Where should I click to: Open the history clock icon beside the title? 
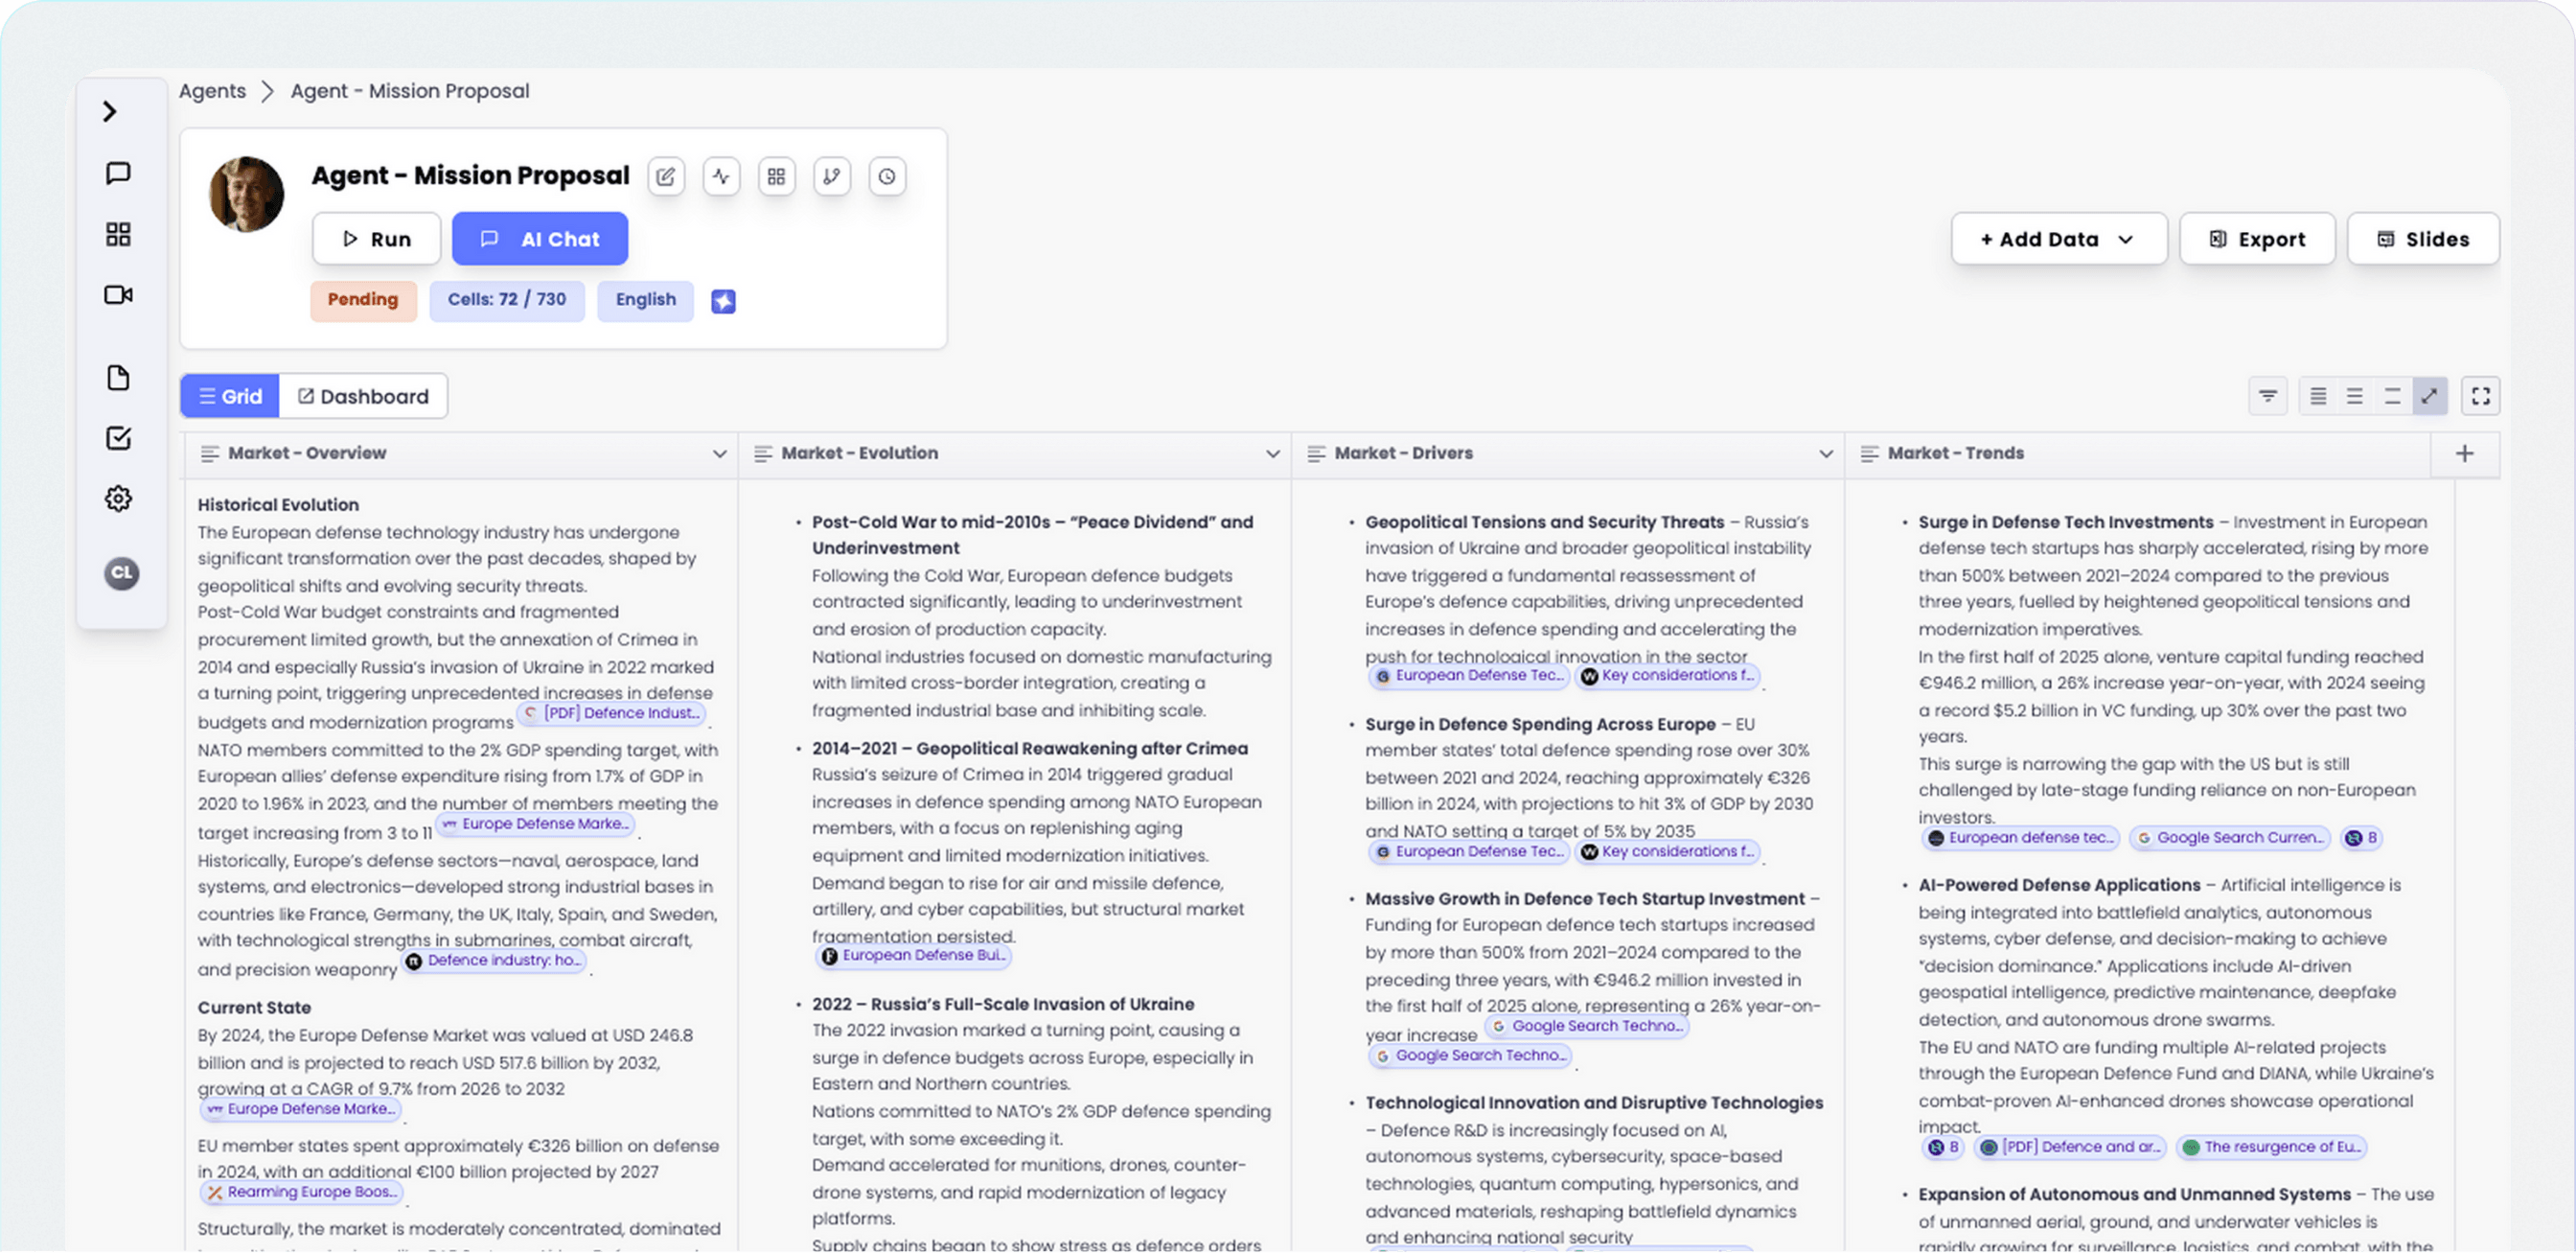[x=886, y=176]
